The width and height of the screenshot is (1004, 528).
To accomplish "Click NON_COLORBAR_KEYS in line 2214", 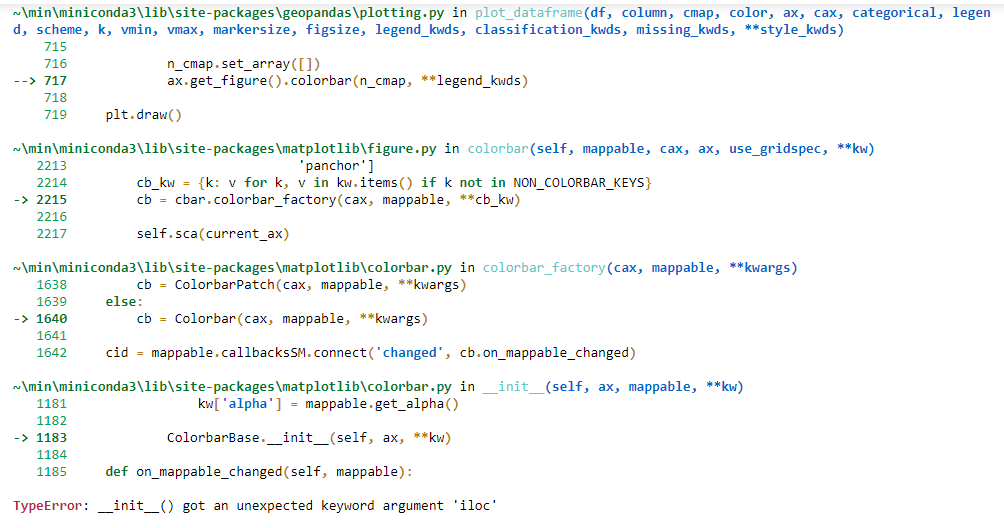I will point(579,183).
